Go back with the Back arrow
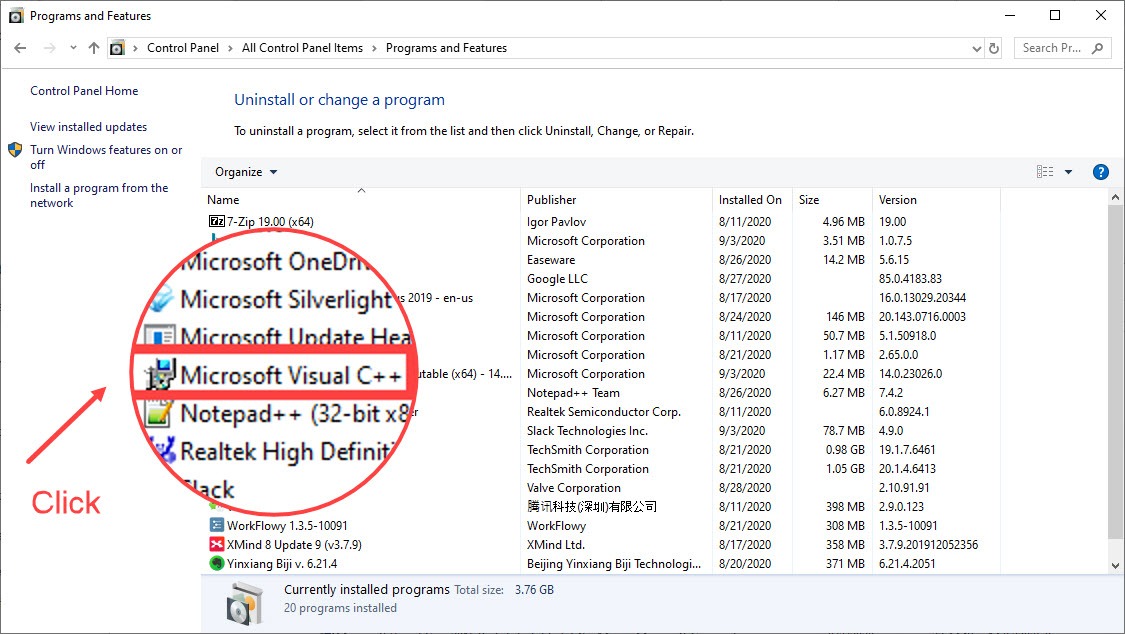The image size is (1125, 634). pyautogui.click(x=20, y=48)
